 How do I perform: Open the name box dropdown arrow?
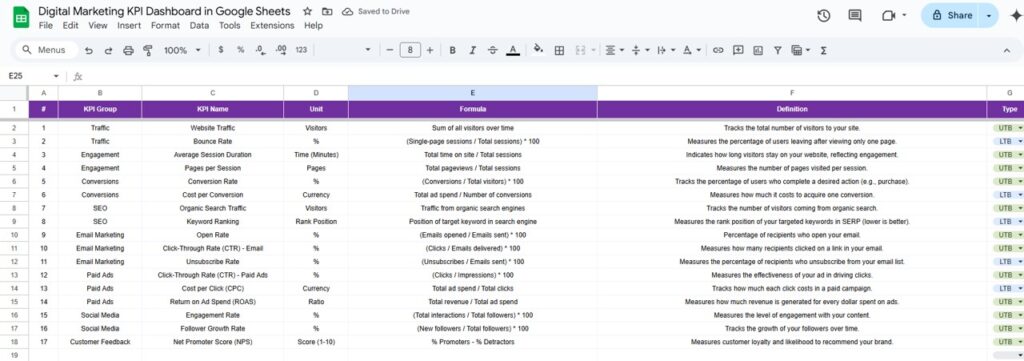click(56, 76)
